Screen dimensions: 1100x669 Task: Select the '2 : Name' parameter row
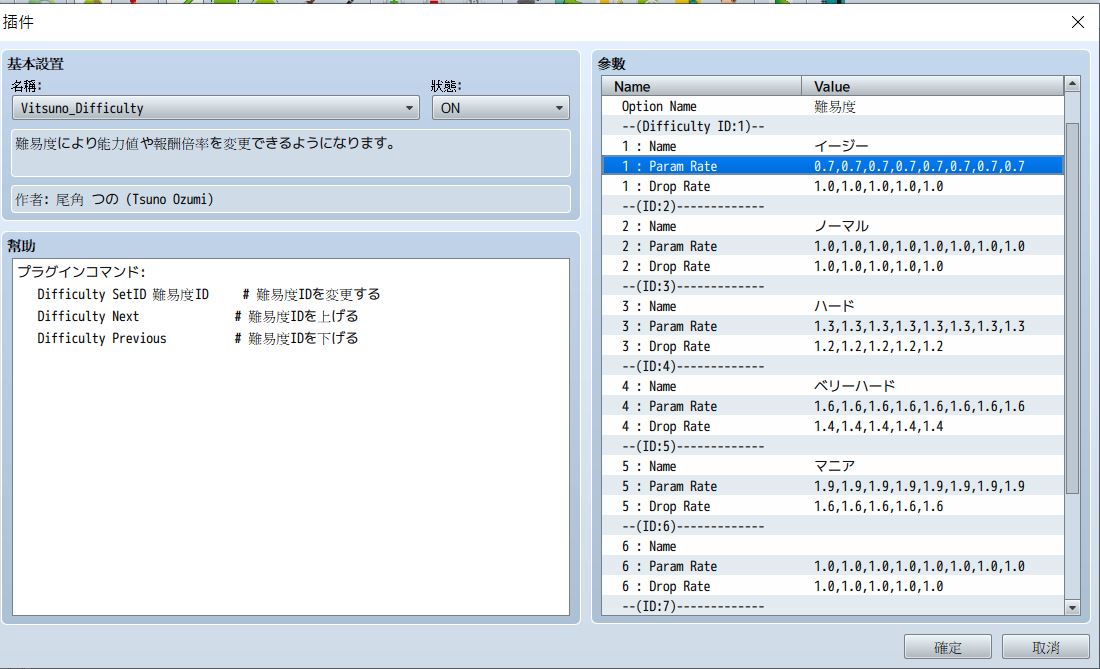(x=833, y=227)
